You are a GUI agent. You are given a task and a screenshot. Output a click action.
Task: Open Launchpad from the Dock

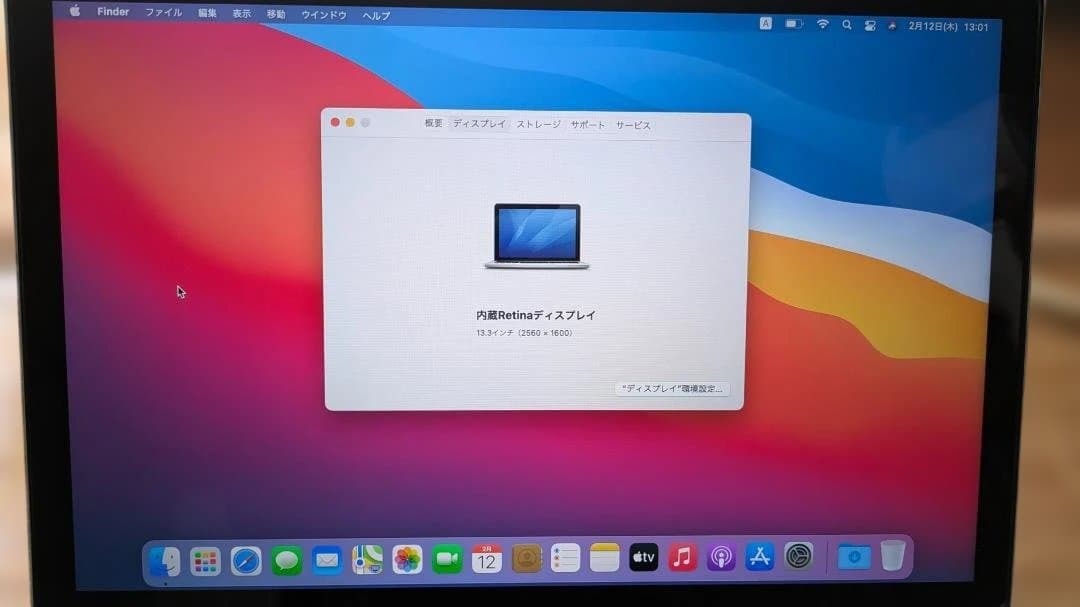point(206,560)
